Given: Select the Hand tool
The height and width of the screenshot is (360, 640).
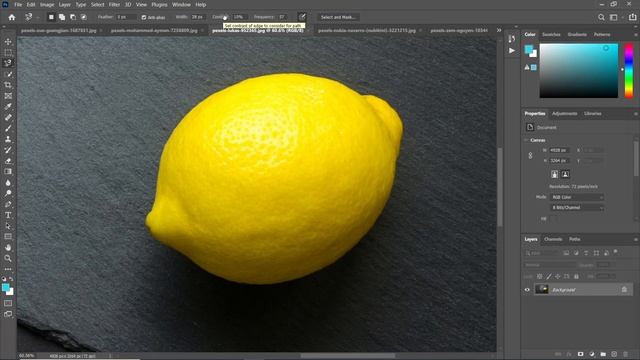Looking at the screenshot, I should pos(8,247).
